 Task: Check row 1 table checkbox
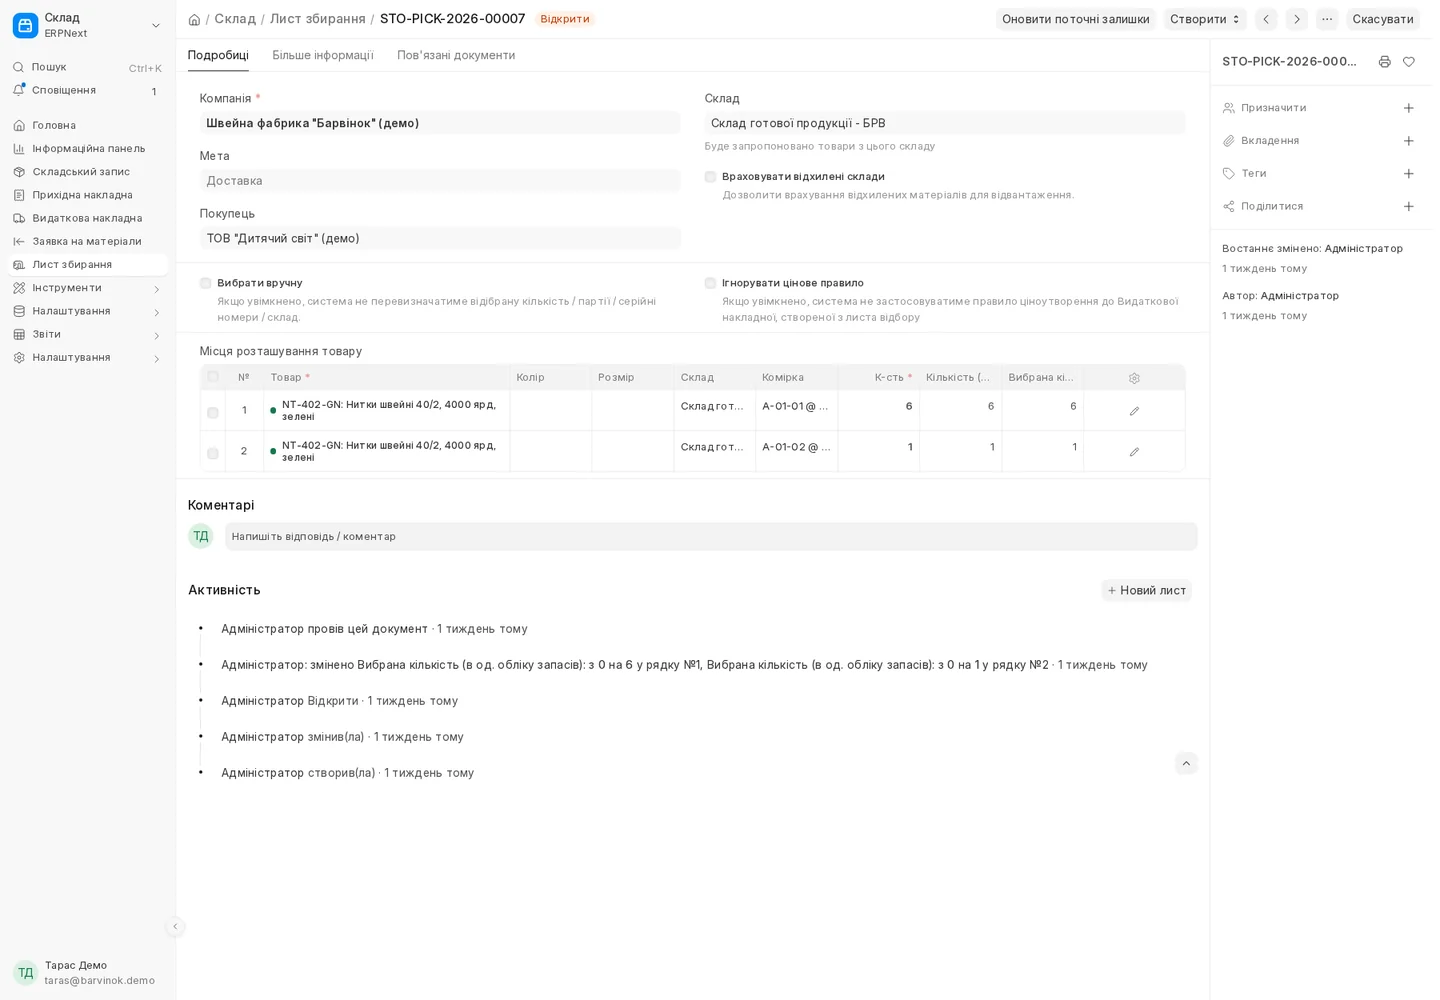(x=213, y=412)
